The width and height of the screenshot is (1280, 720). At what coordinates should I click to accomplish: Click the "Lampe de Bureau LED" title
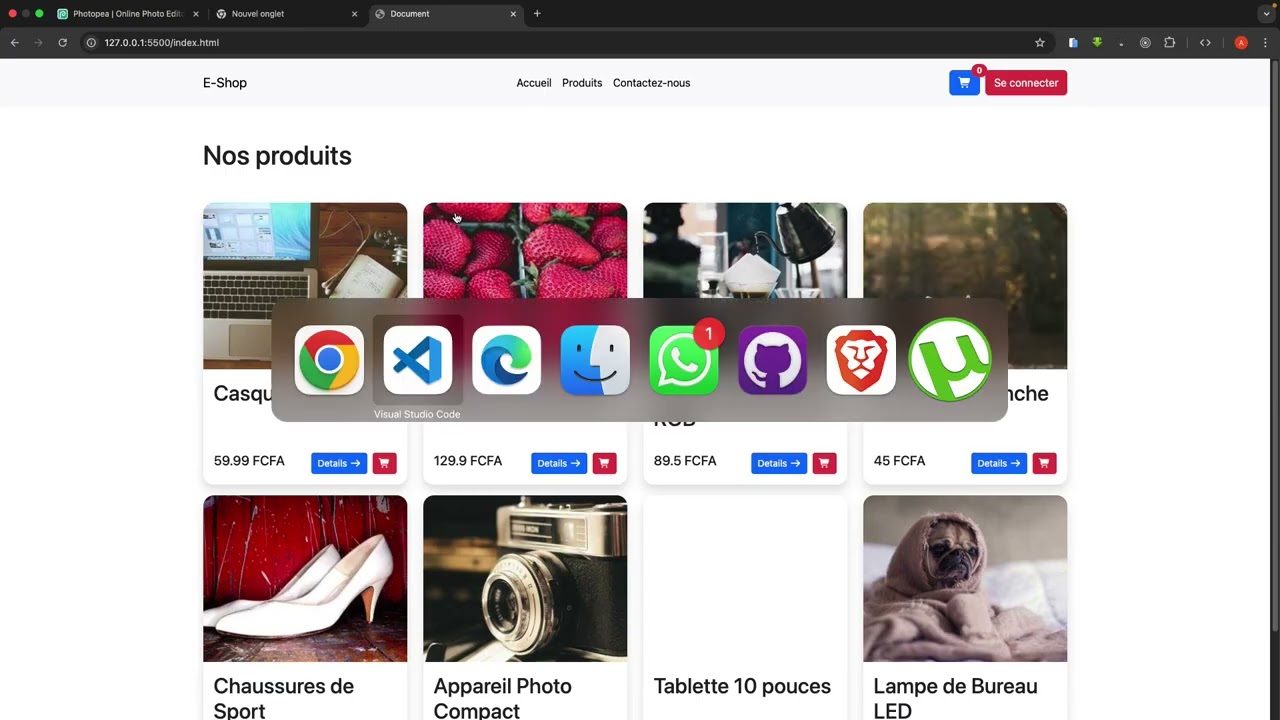click(955, 698)
